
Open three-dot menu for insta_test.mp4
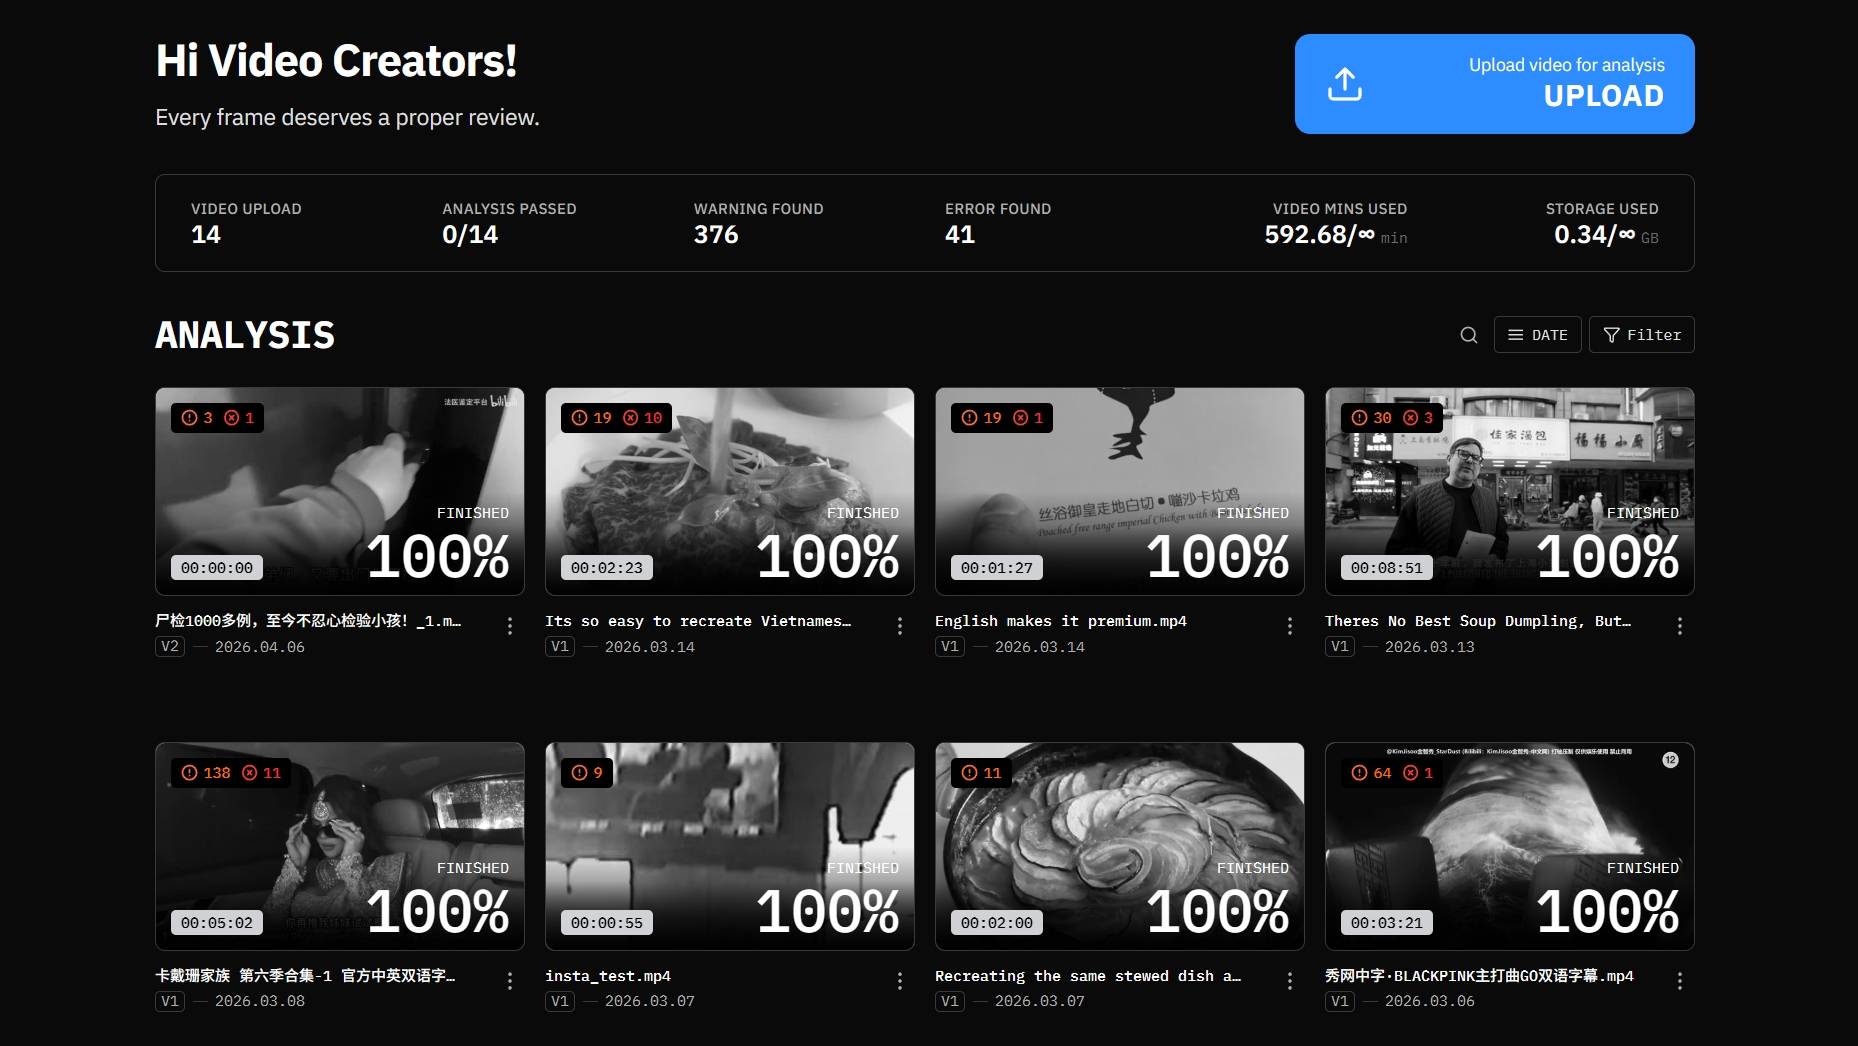pos(900,981)
